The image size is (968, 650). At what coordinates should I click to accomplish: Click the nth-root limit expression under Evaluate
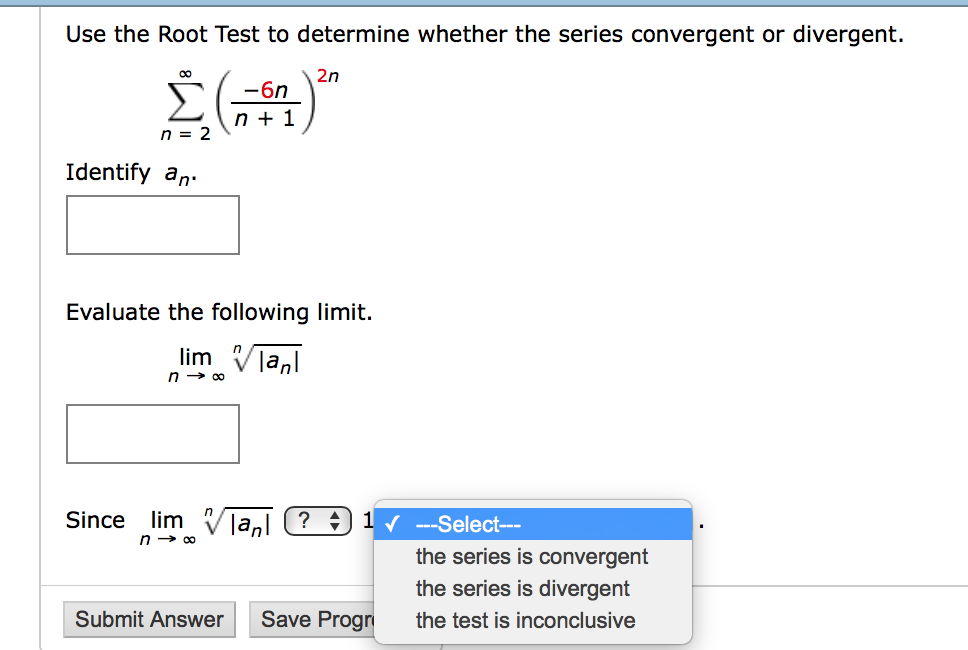coord(235,363)
